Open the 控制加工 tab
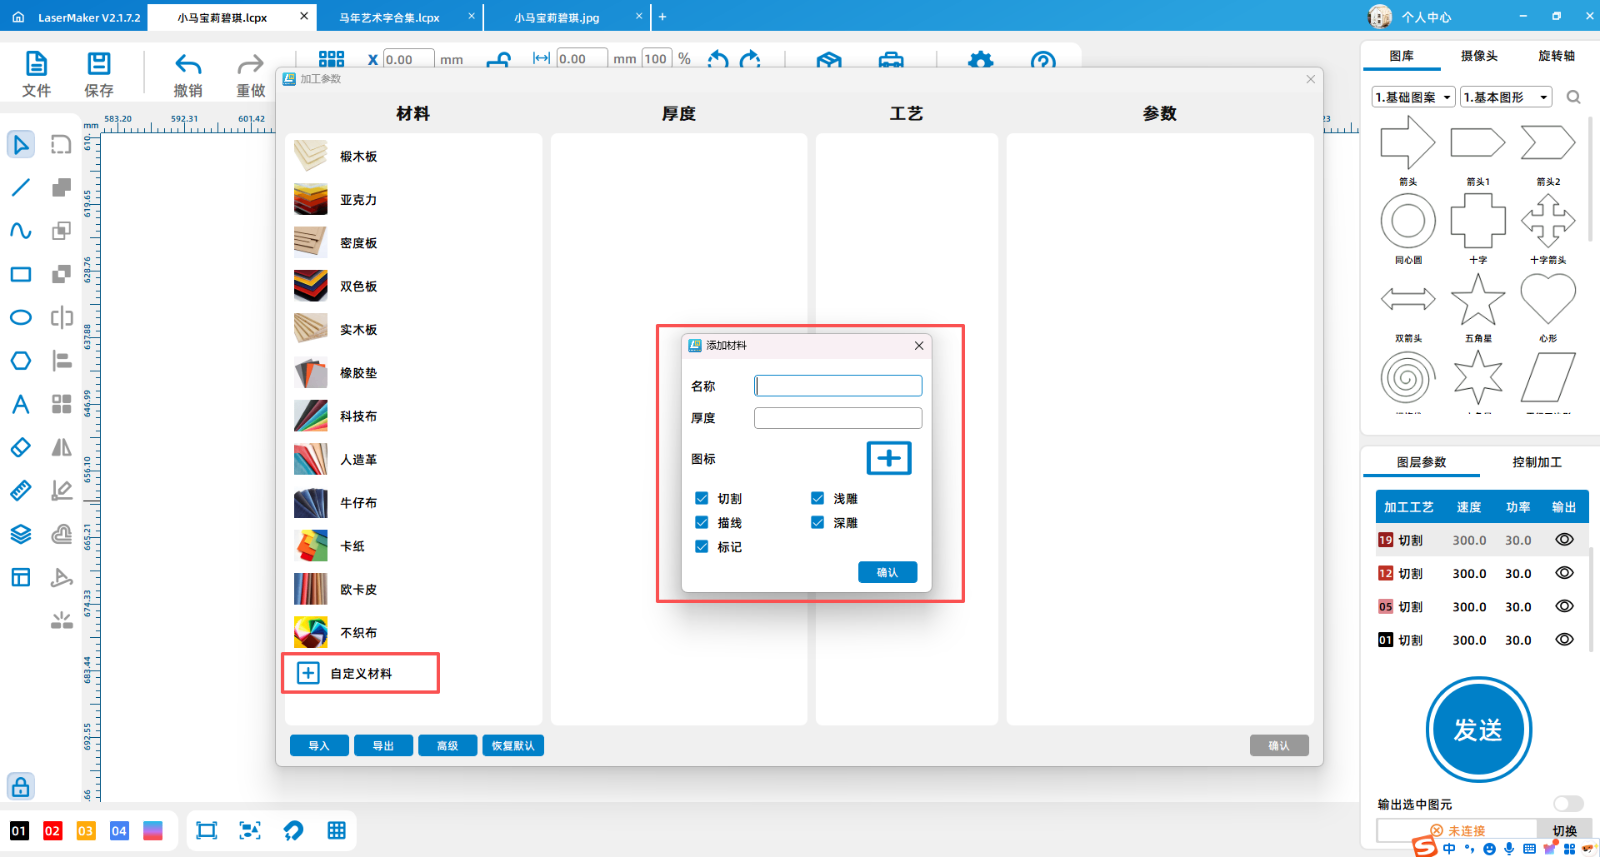 pos(1536,462)
